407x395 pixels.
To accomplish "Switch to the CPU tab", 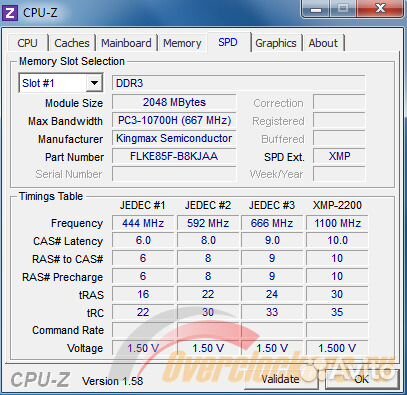I will (28, 43).
